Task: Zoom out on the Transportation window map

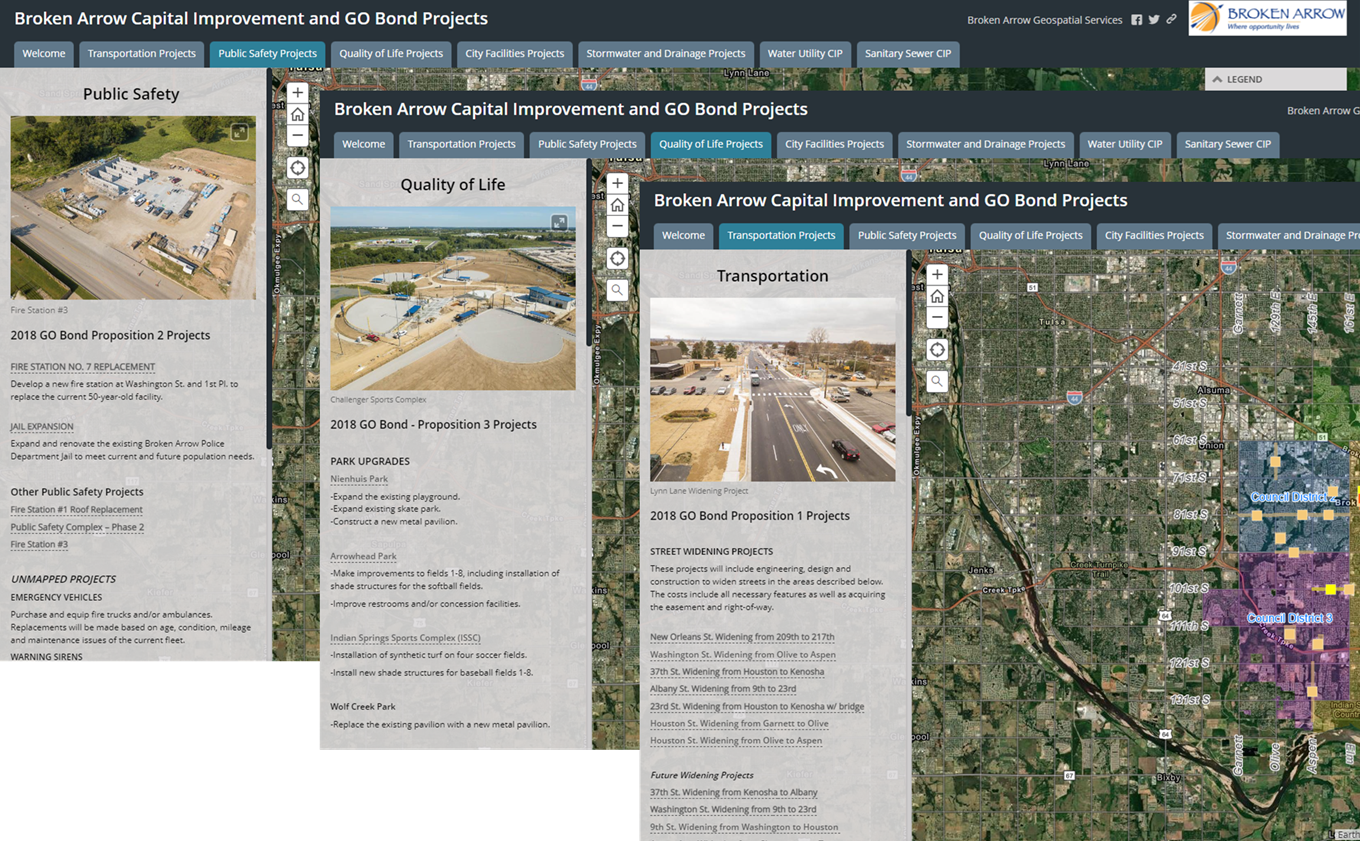Action: tap(937, 318)
